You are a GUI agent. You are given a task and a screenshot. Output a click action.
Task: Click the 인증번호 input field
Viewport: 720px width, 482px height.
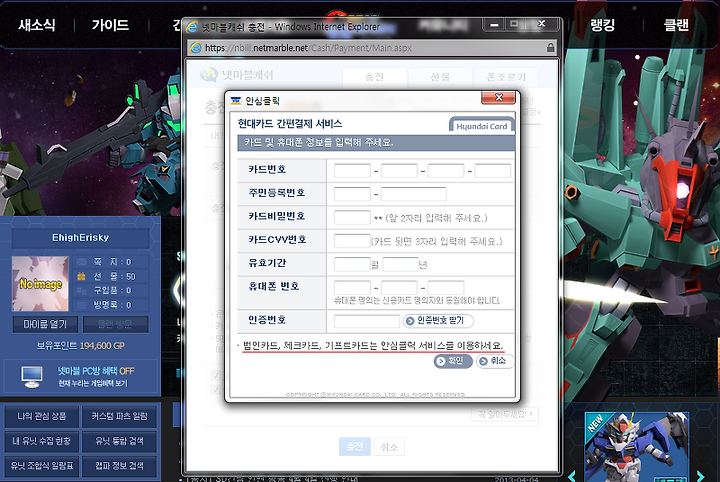point(367,321)
